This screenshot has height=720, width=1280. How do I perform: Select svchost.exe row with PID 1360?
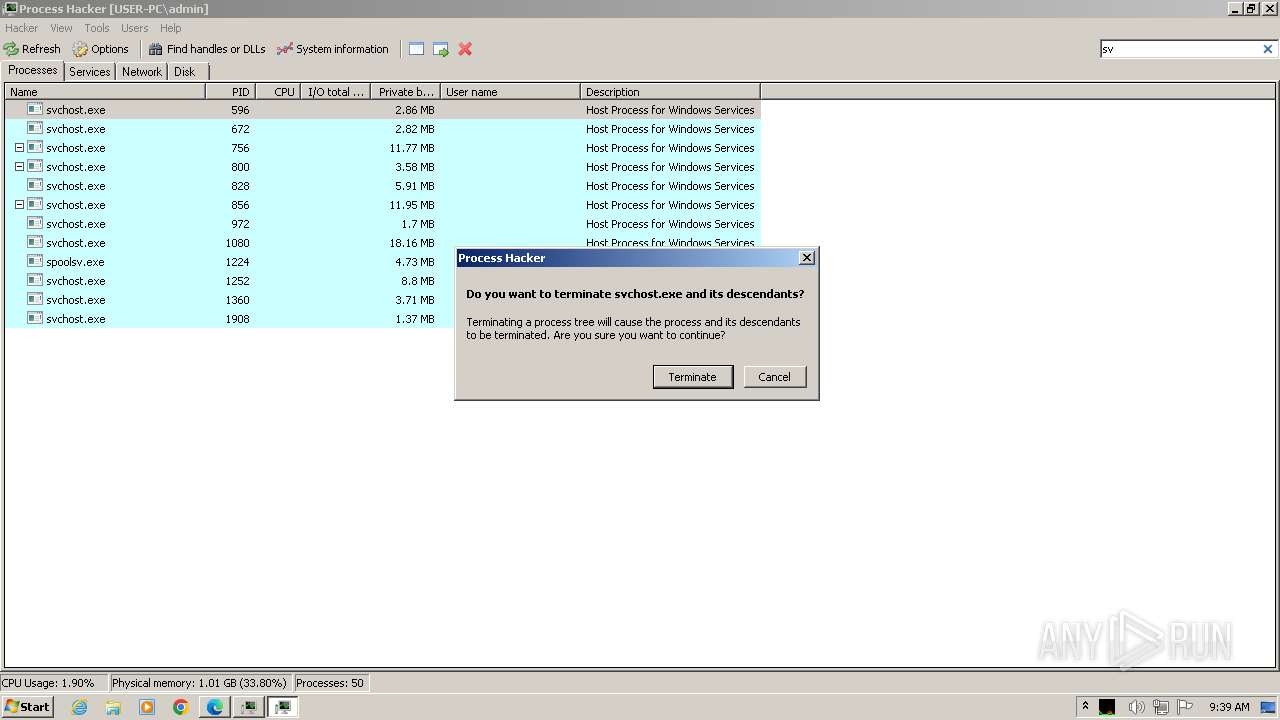coord(230,300)
